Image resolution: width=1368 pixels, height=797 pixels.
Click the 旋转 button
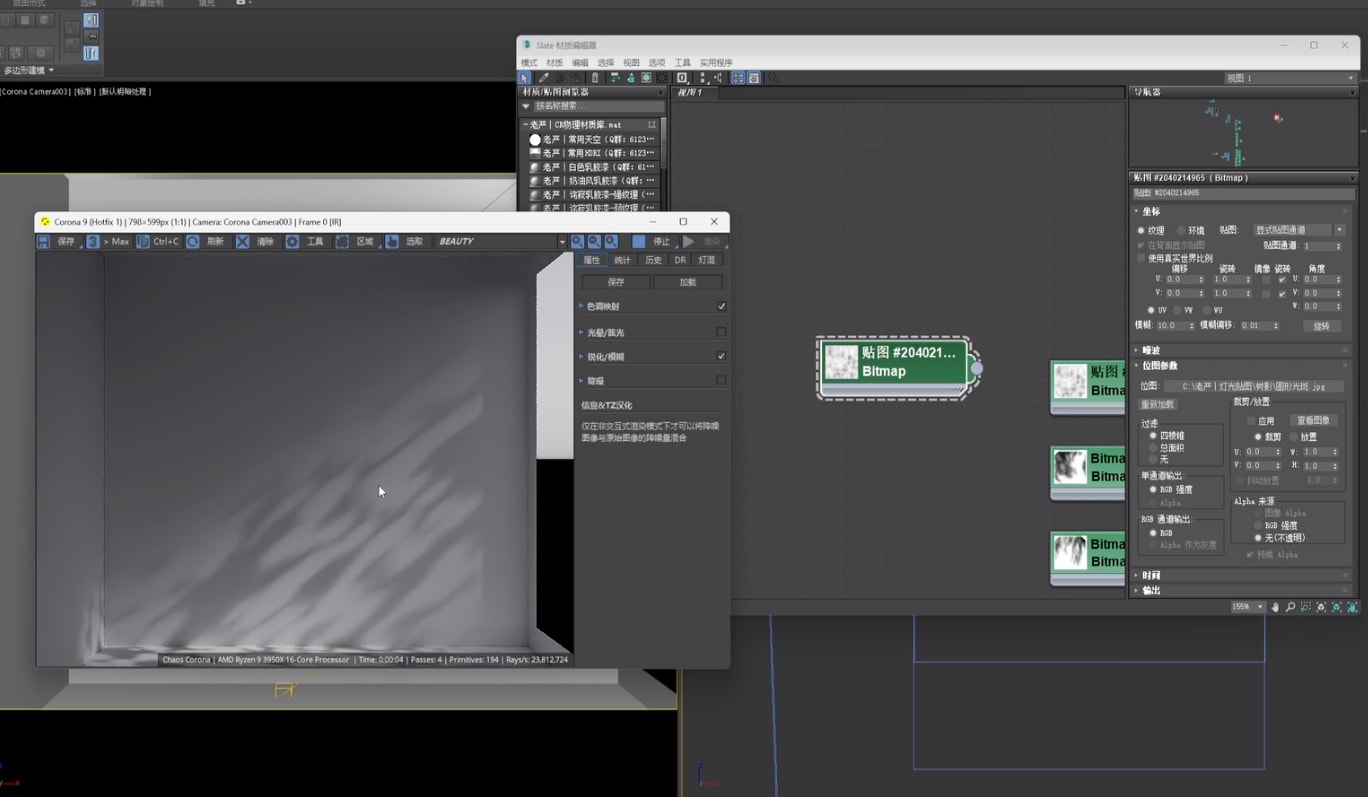[1322, 326]
